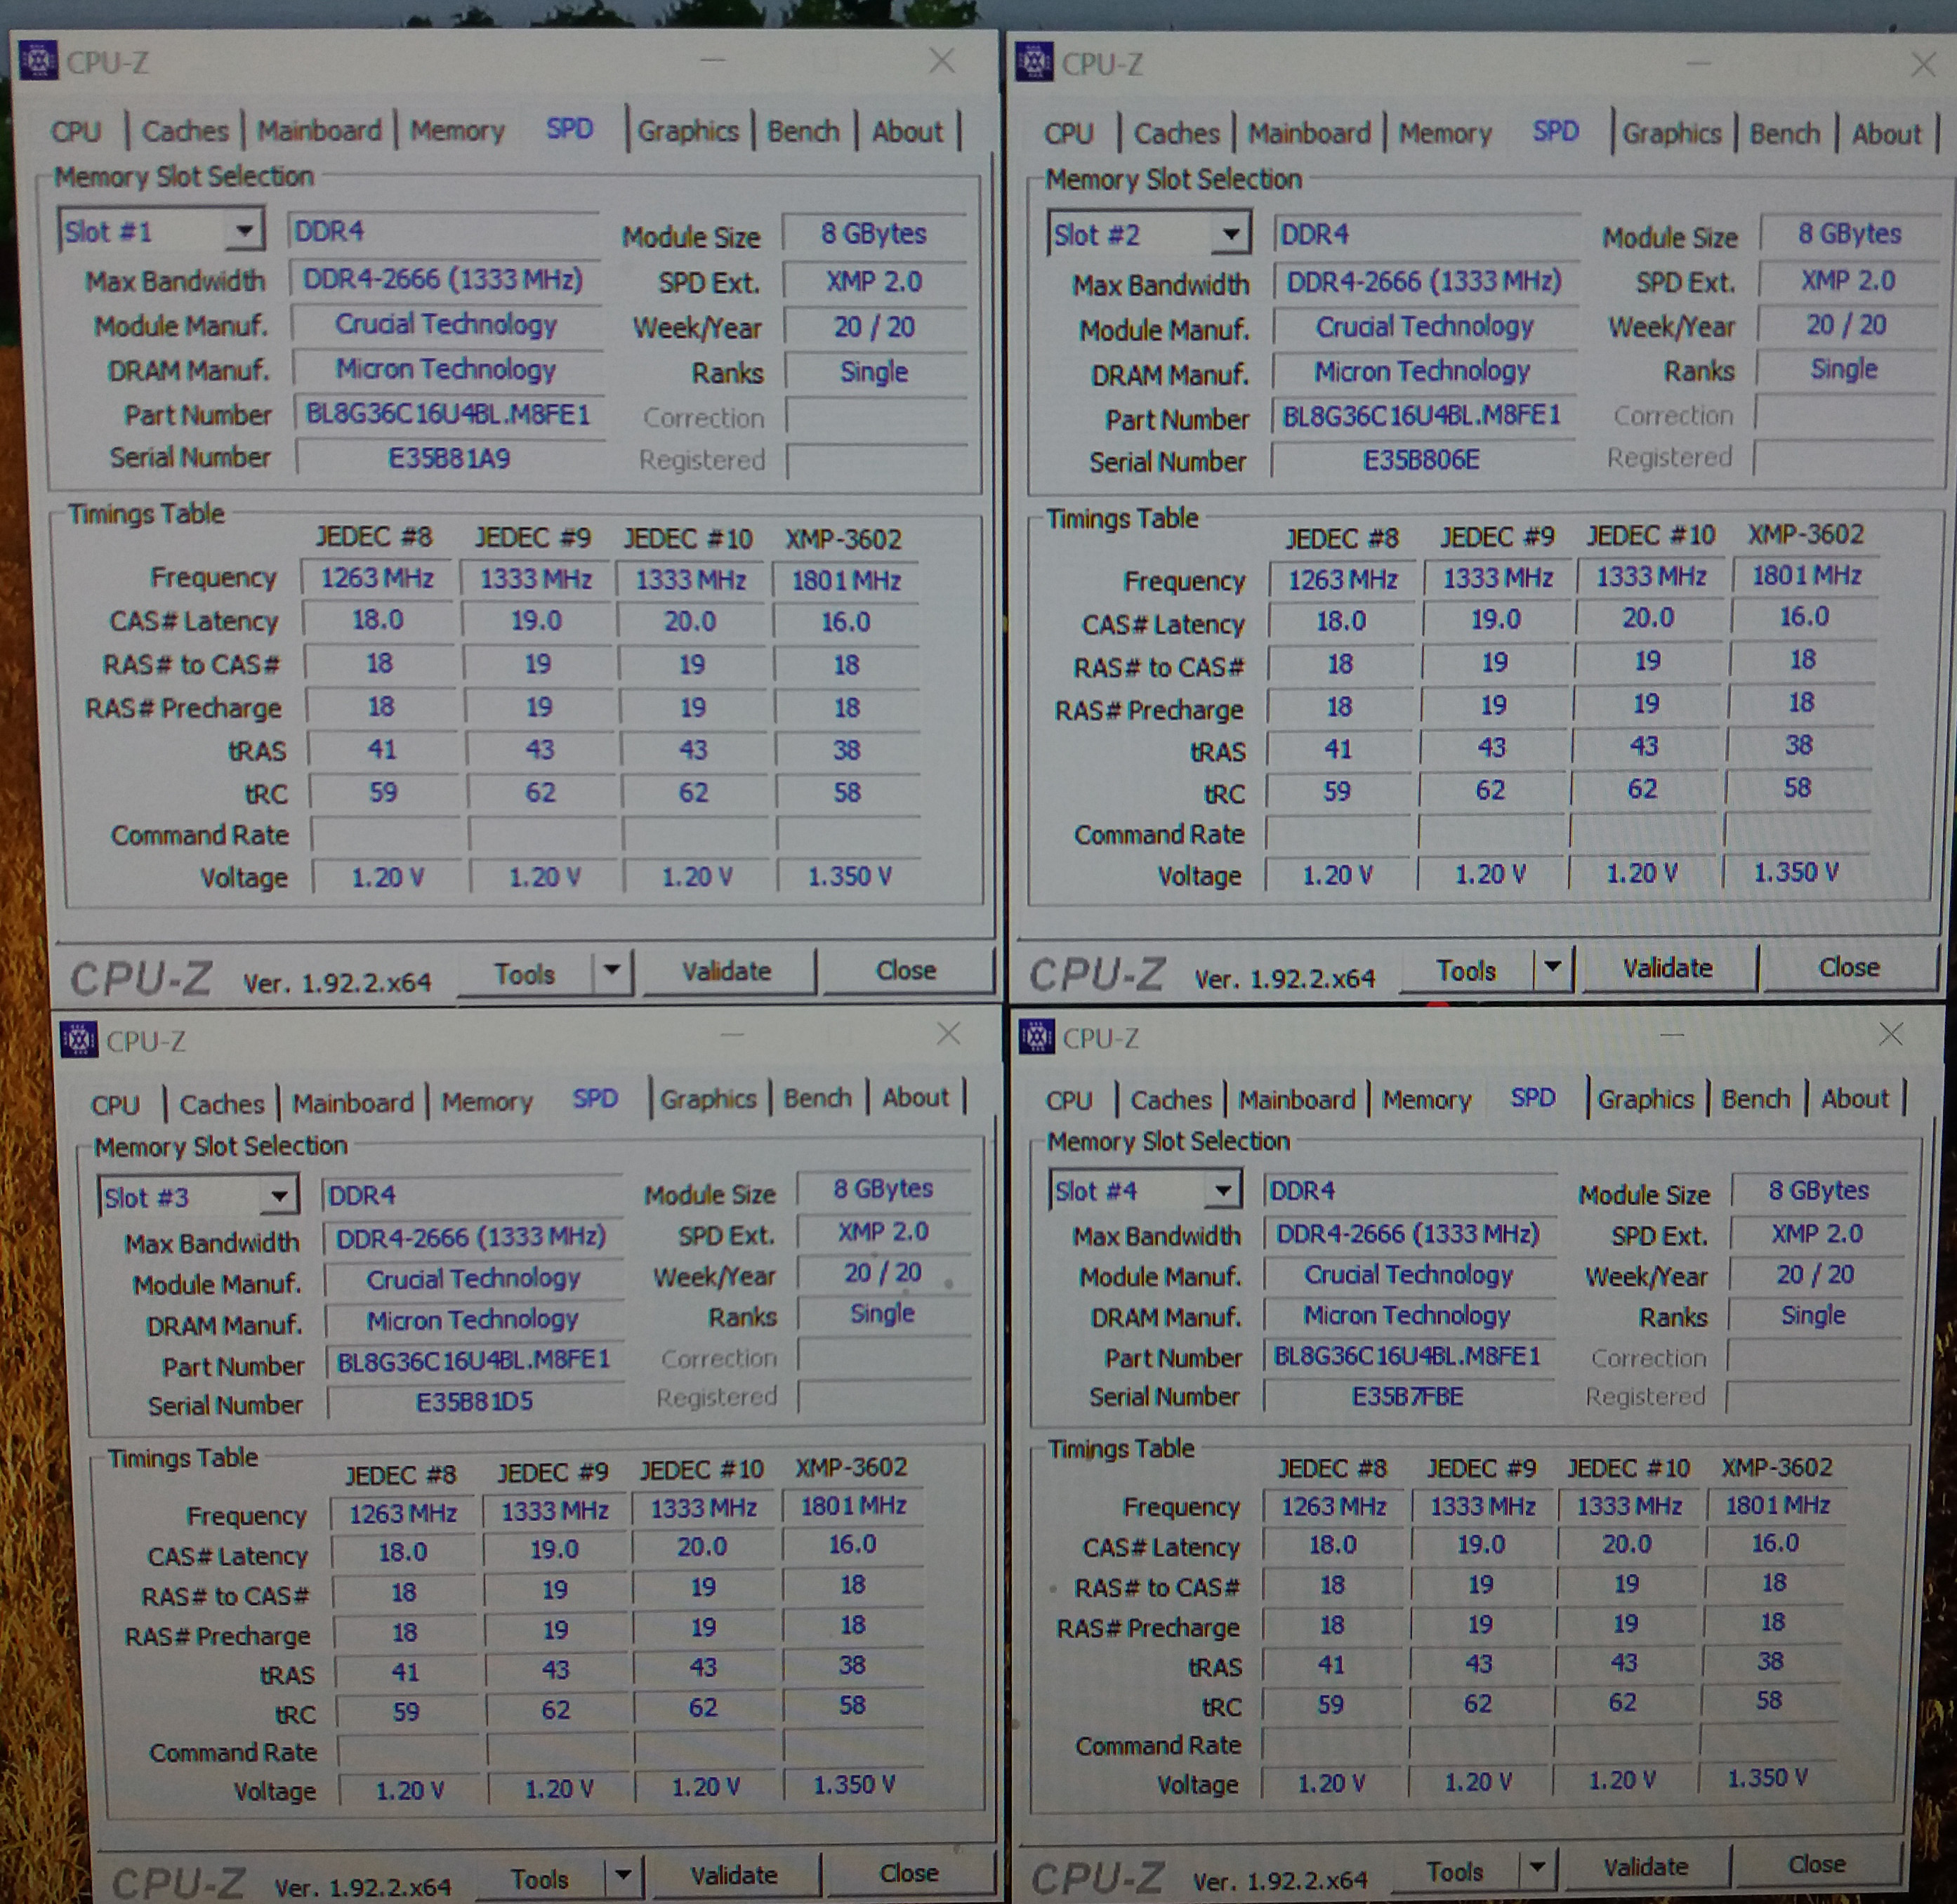Minimize the Slot #1 CPU-Z window

[x=713, y=60]
